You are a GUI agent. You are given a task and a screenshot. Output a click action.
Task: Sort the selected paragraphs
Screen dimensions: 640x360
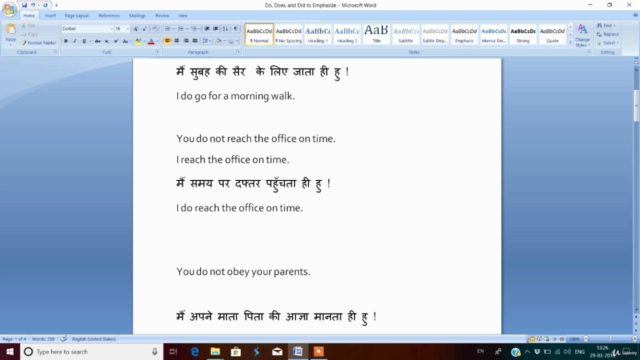pyautogui.click(x=225, y=29)
